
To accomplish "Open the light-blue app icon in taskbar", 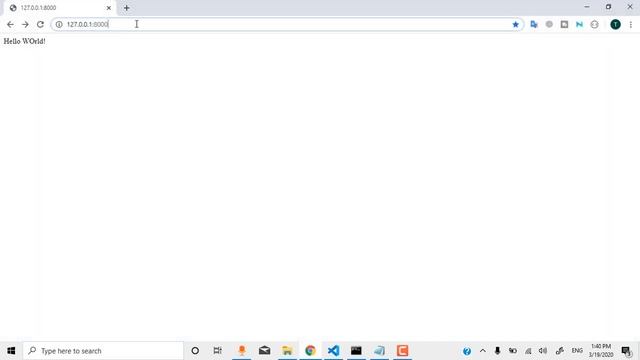I will (379, 351).
